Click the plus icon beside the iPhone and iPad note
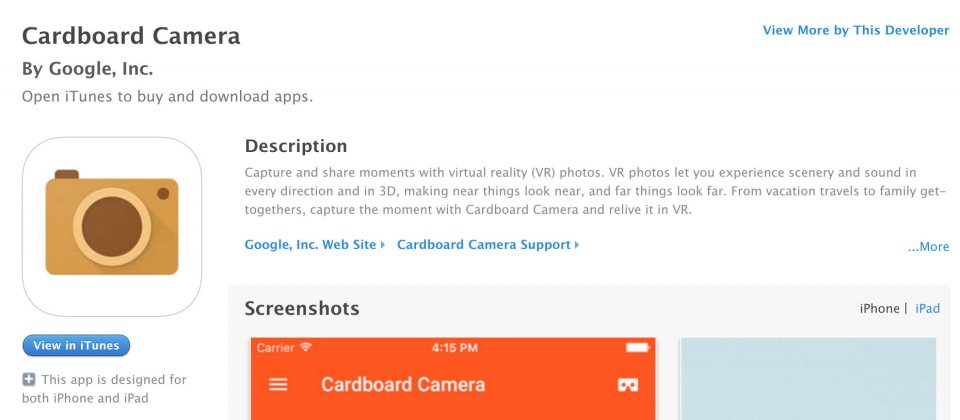The width and height of the screenshot is (960, 420). coord(29,380)
